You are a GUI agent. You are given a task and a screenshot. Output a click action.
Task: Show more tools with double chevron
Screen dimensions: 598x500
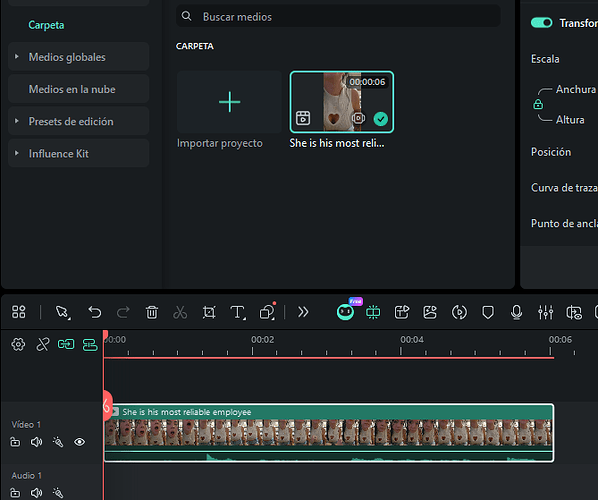pos(303,312)
